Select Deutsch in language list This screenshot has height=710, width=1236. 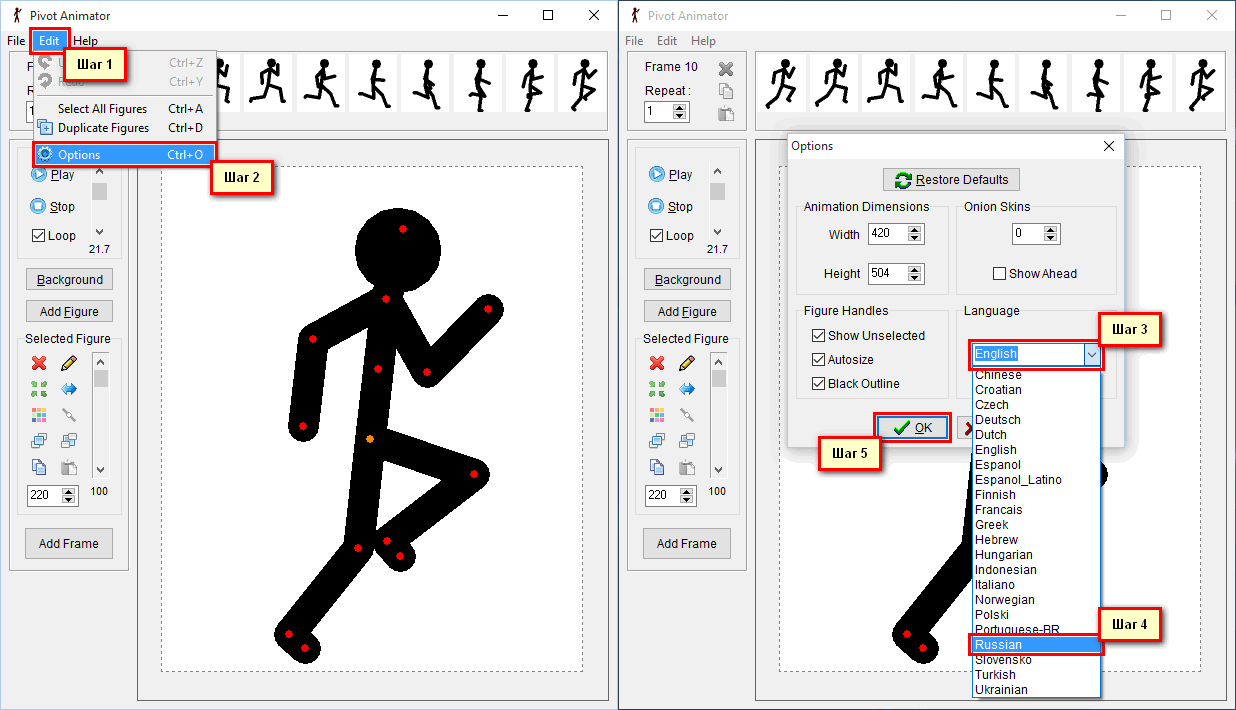(1036, 420)
